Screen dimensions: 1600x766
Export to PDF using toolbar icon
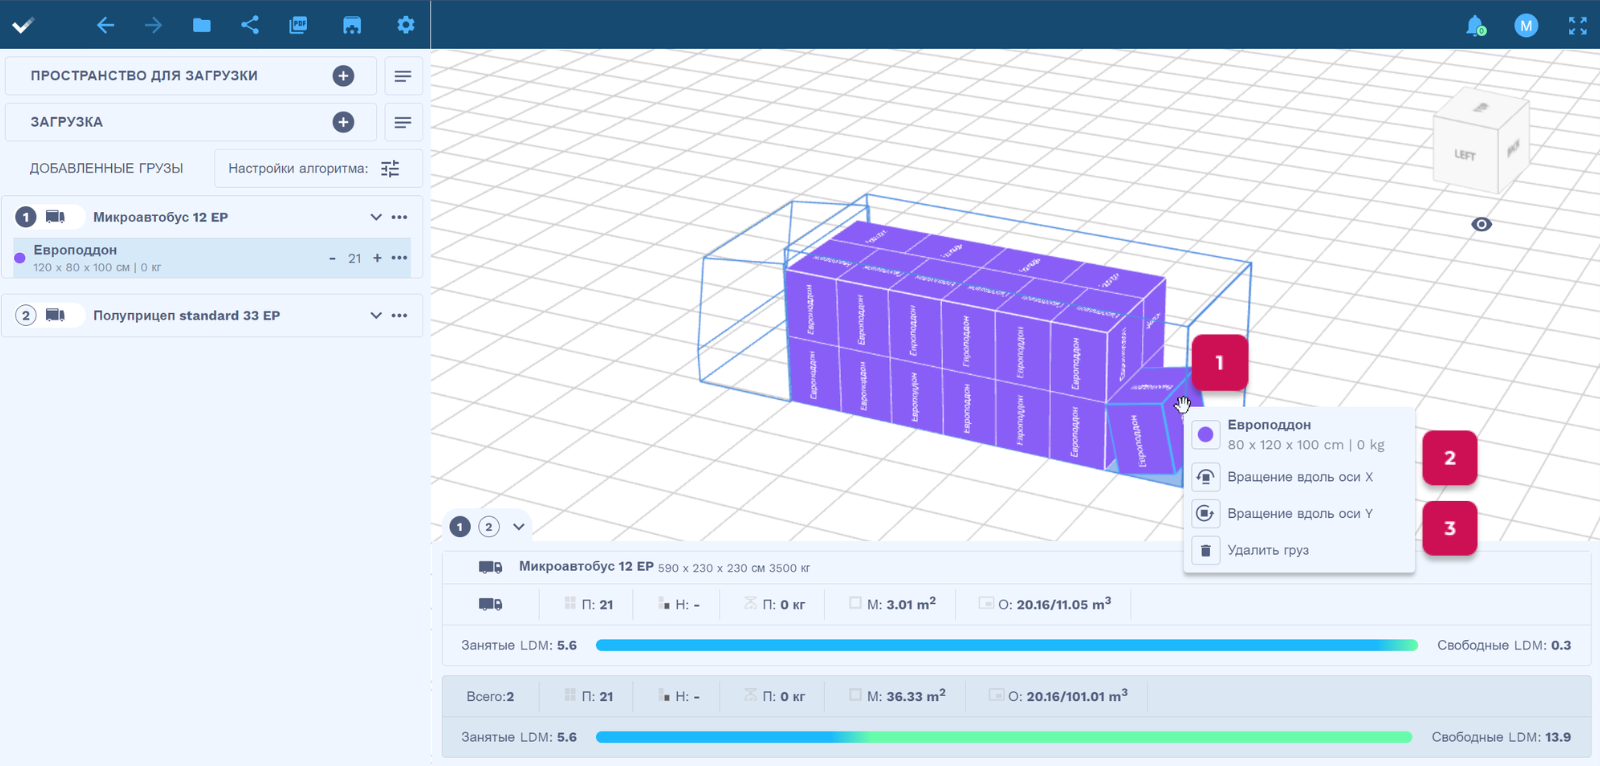tap(298, 25)
